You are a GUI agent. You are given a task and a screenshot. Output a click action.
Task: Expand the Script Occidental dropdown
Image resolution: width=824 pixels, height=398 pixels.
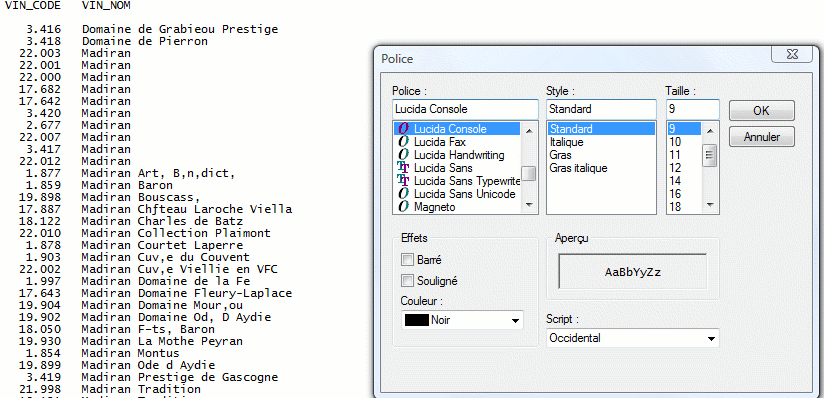[633, 338]
